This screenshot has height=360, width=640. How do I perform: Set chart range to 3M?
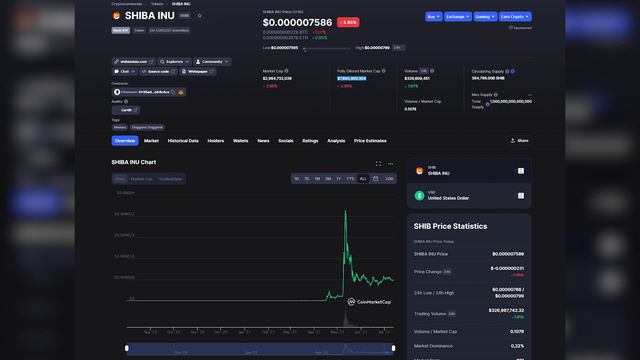[328, 179]
